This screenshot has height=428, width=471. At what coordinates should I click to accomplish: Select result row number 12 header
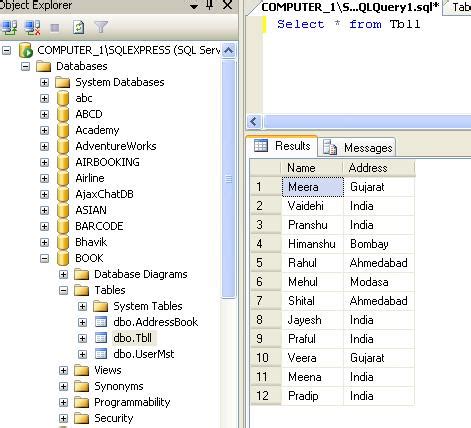(266, 396)
